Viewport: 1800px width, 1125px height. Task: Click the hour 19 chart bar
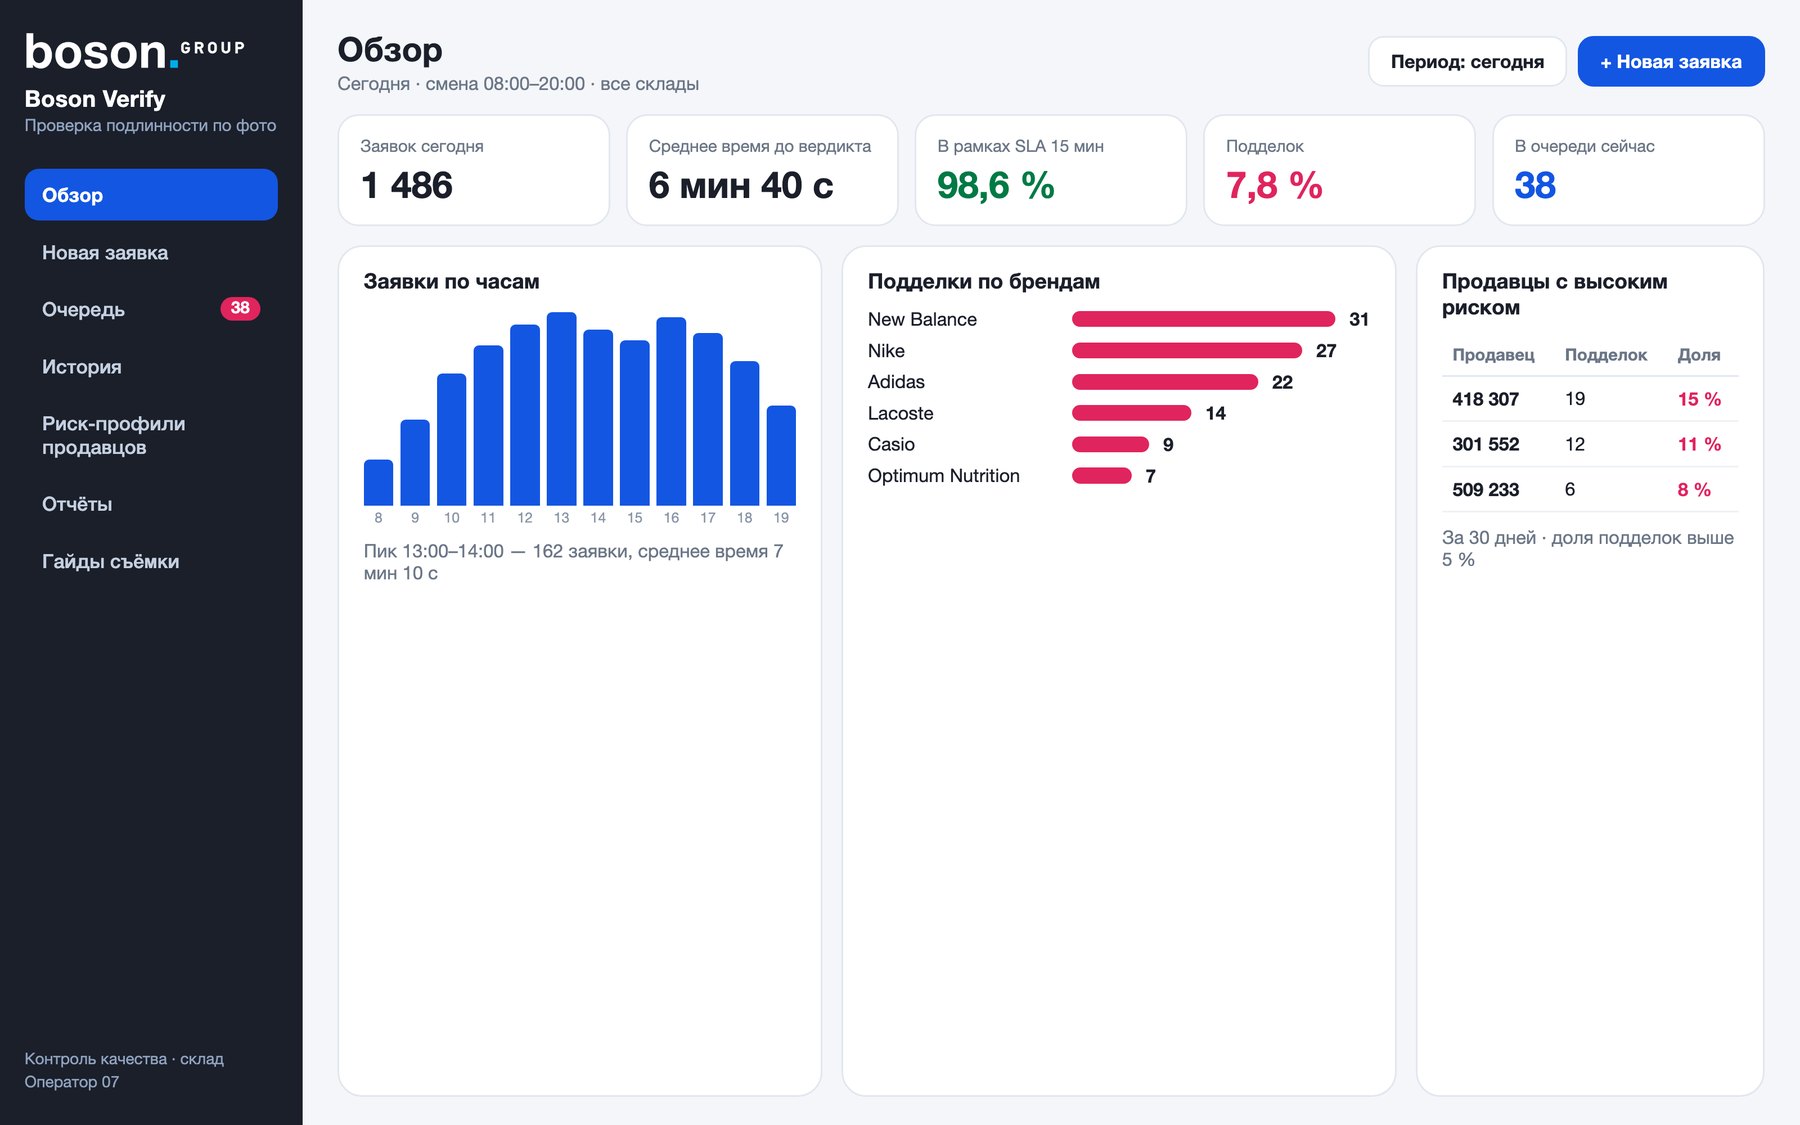[x=781, y=456]
